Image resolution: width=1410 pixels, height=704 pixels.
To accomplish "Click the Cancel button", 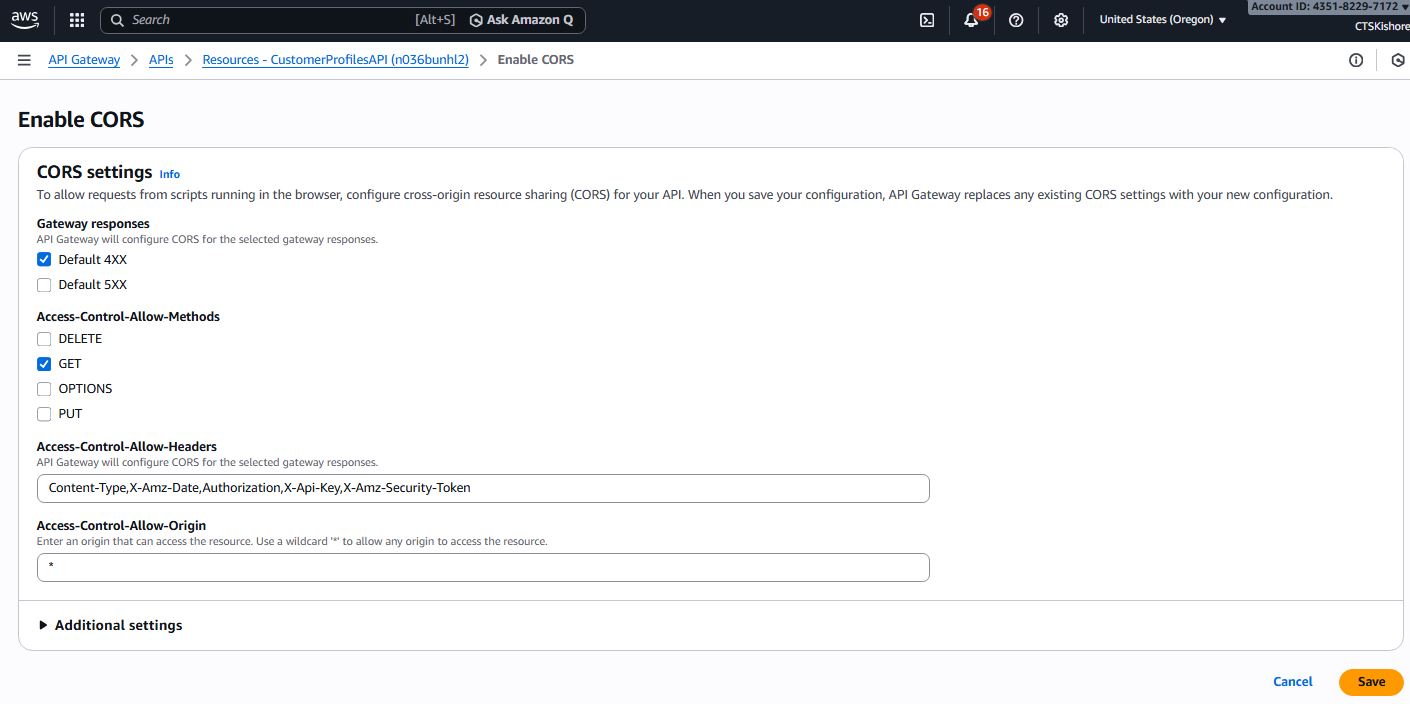I will (x=1292, y=682).
